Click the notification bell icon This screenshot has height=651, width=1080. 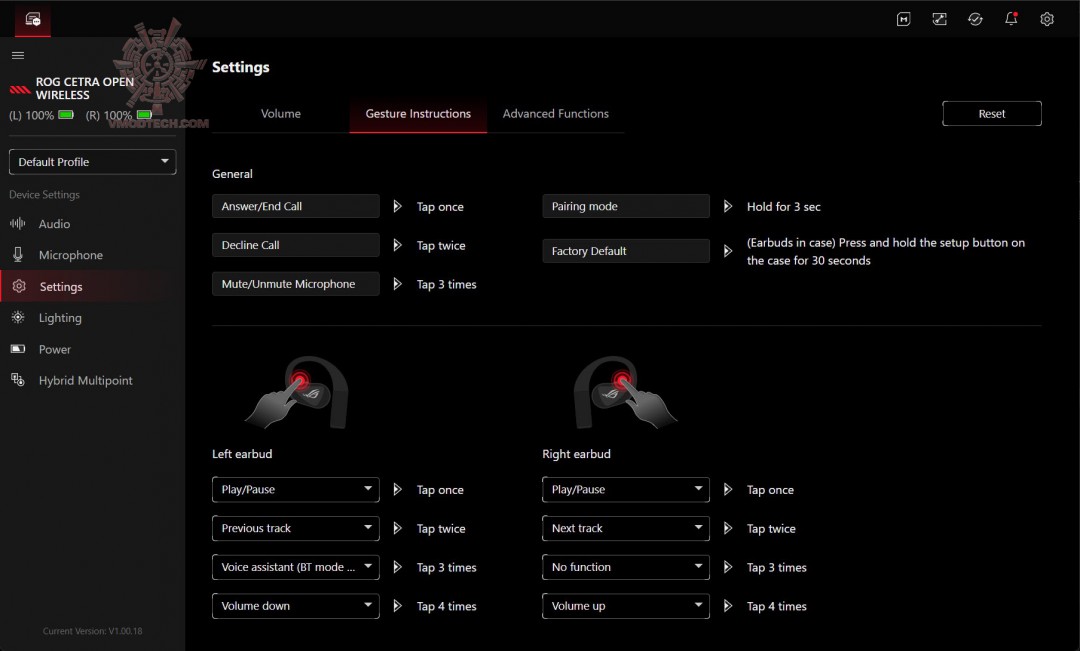click(1011, 19)
